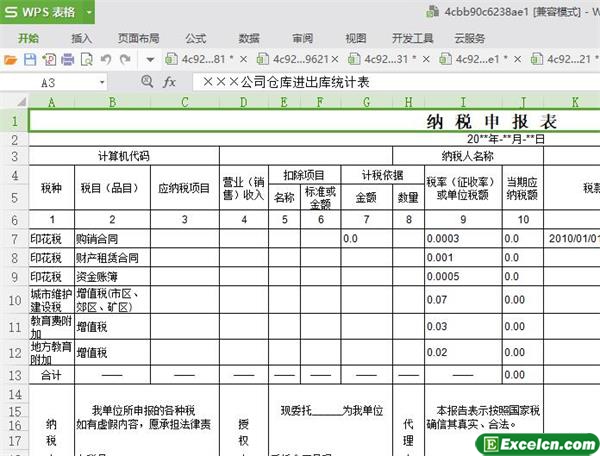600x456 pixels.
Task: Select column B header
Action: pos(112,102)
